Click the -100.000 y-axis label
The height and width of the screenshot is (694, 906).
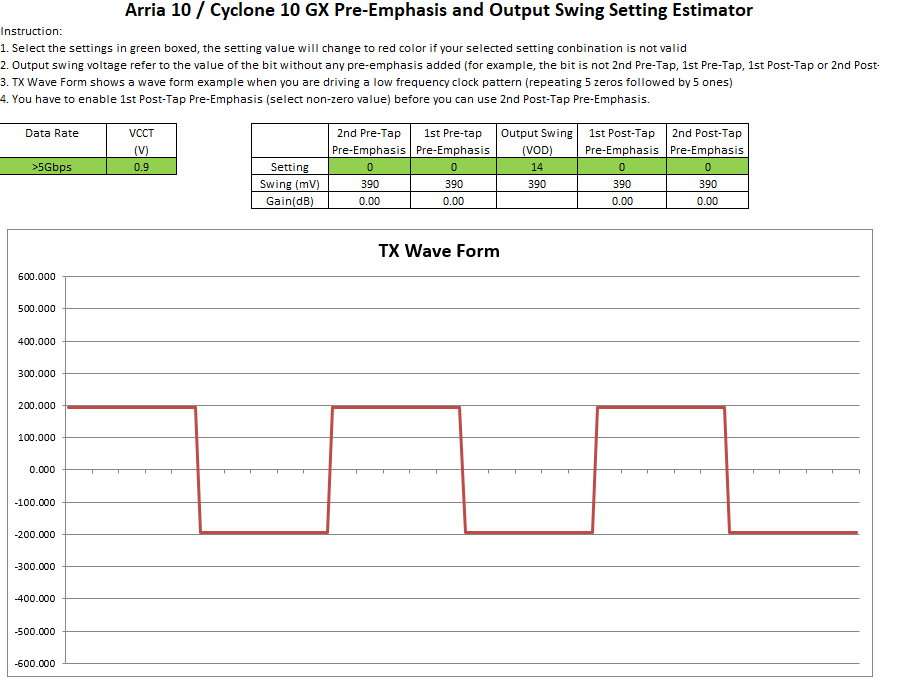[35, 502]
